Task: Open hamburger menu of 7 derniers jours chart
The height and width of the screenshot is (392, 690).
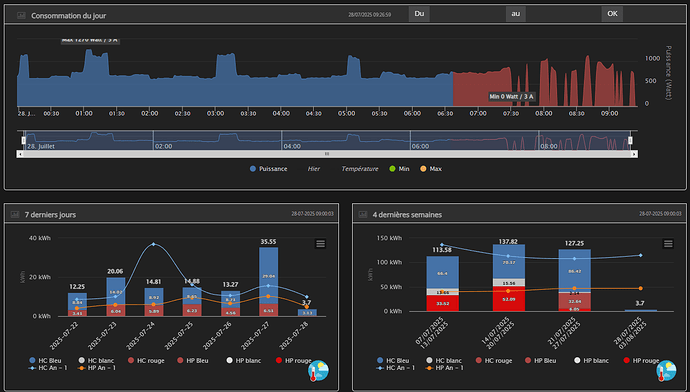Action: click(x=320, y=244)
